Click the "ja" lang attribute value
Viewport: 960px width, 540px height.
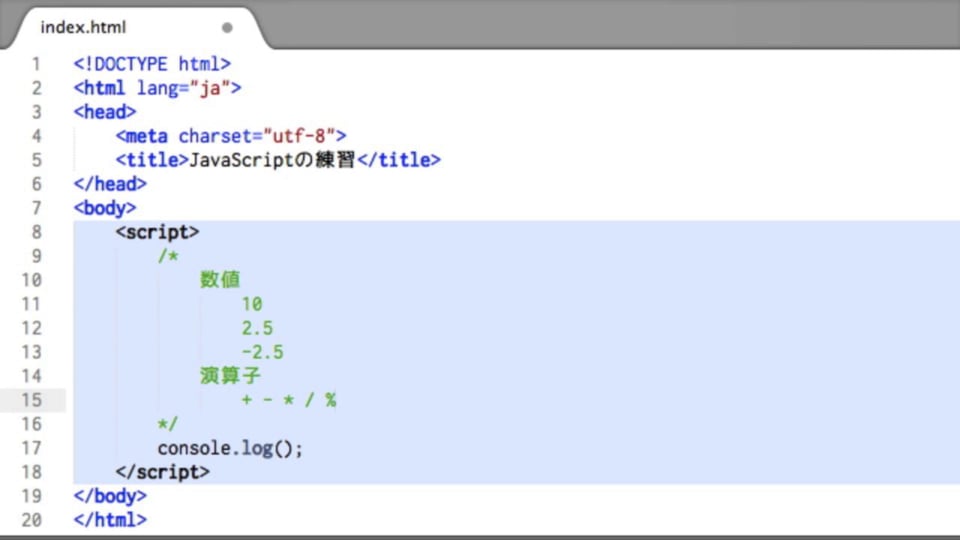pyautogui.click(x=210, y=88)
